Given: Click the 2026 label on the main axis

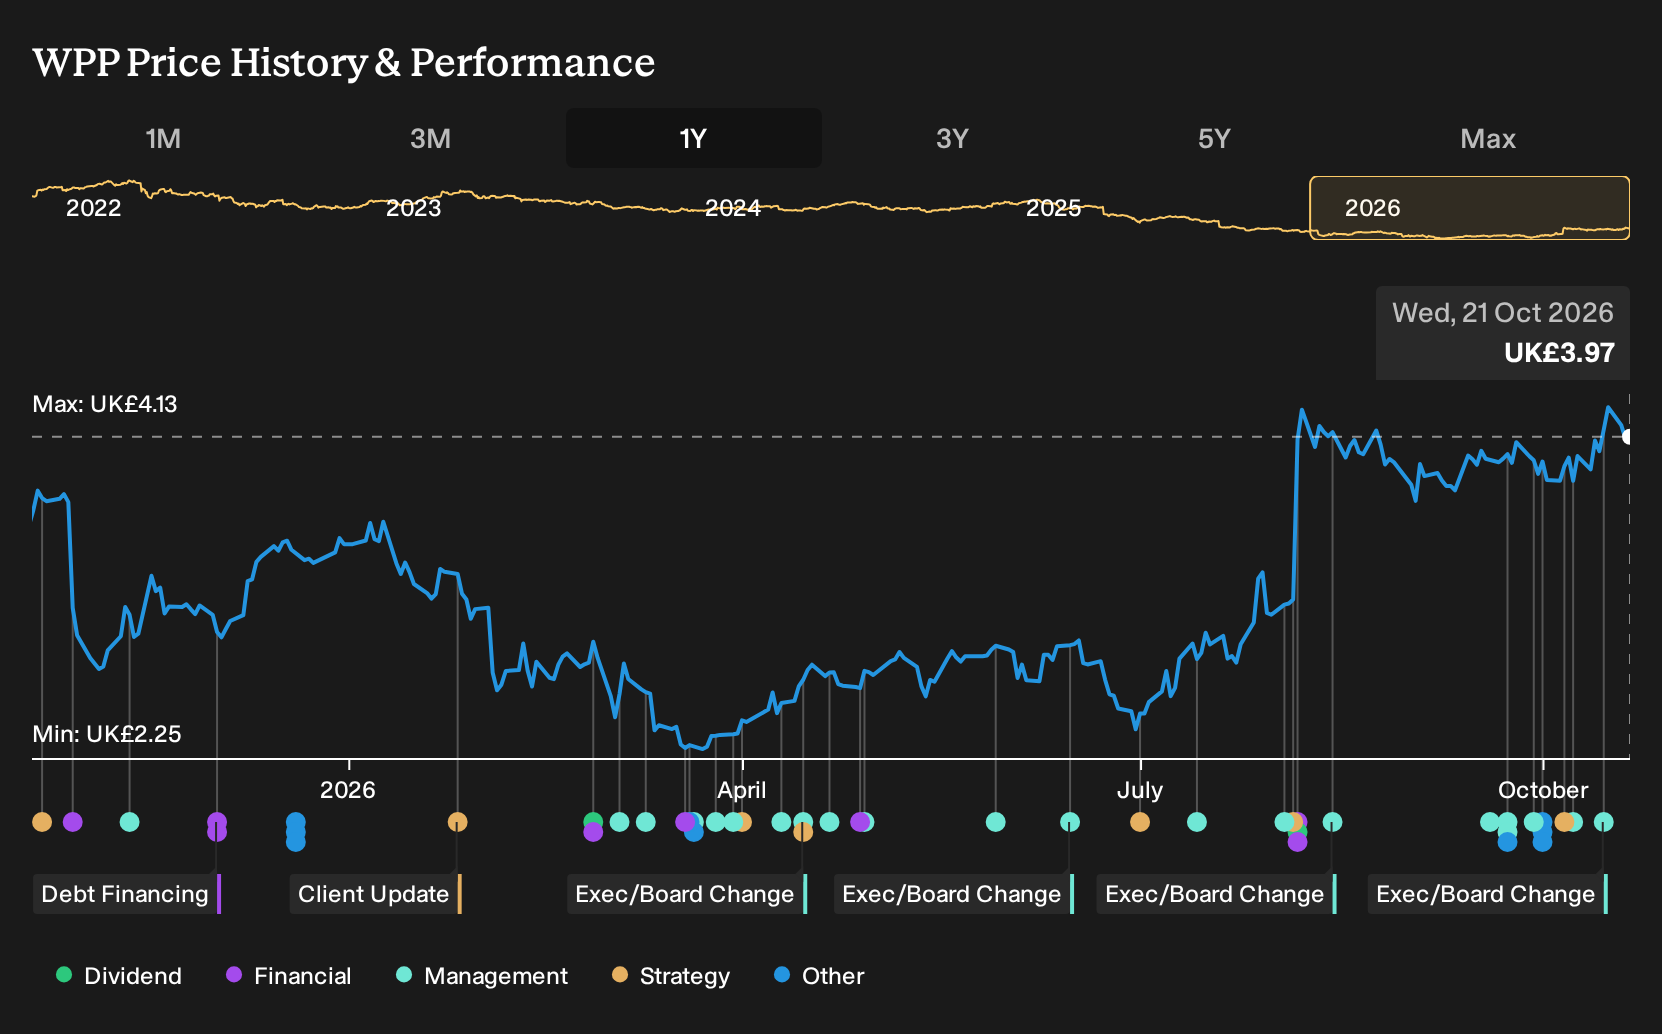Looking at the screenshot, I should pos(348,790).
